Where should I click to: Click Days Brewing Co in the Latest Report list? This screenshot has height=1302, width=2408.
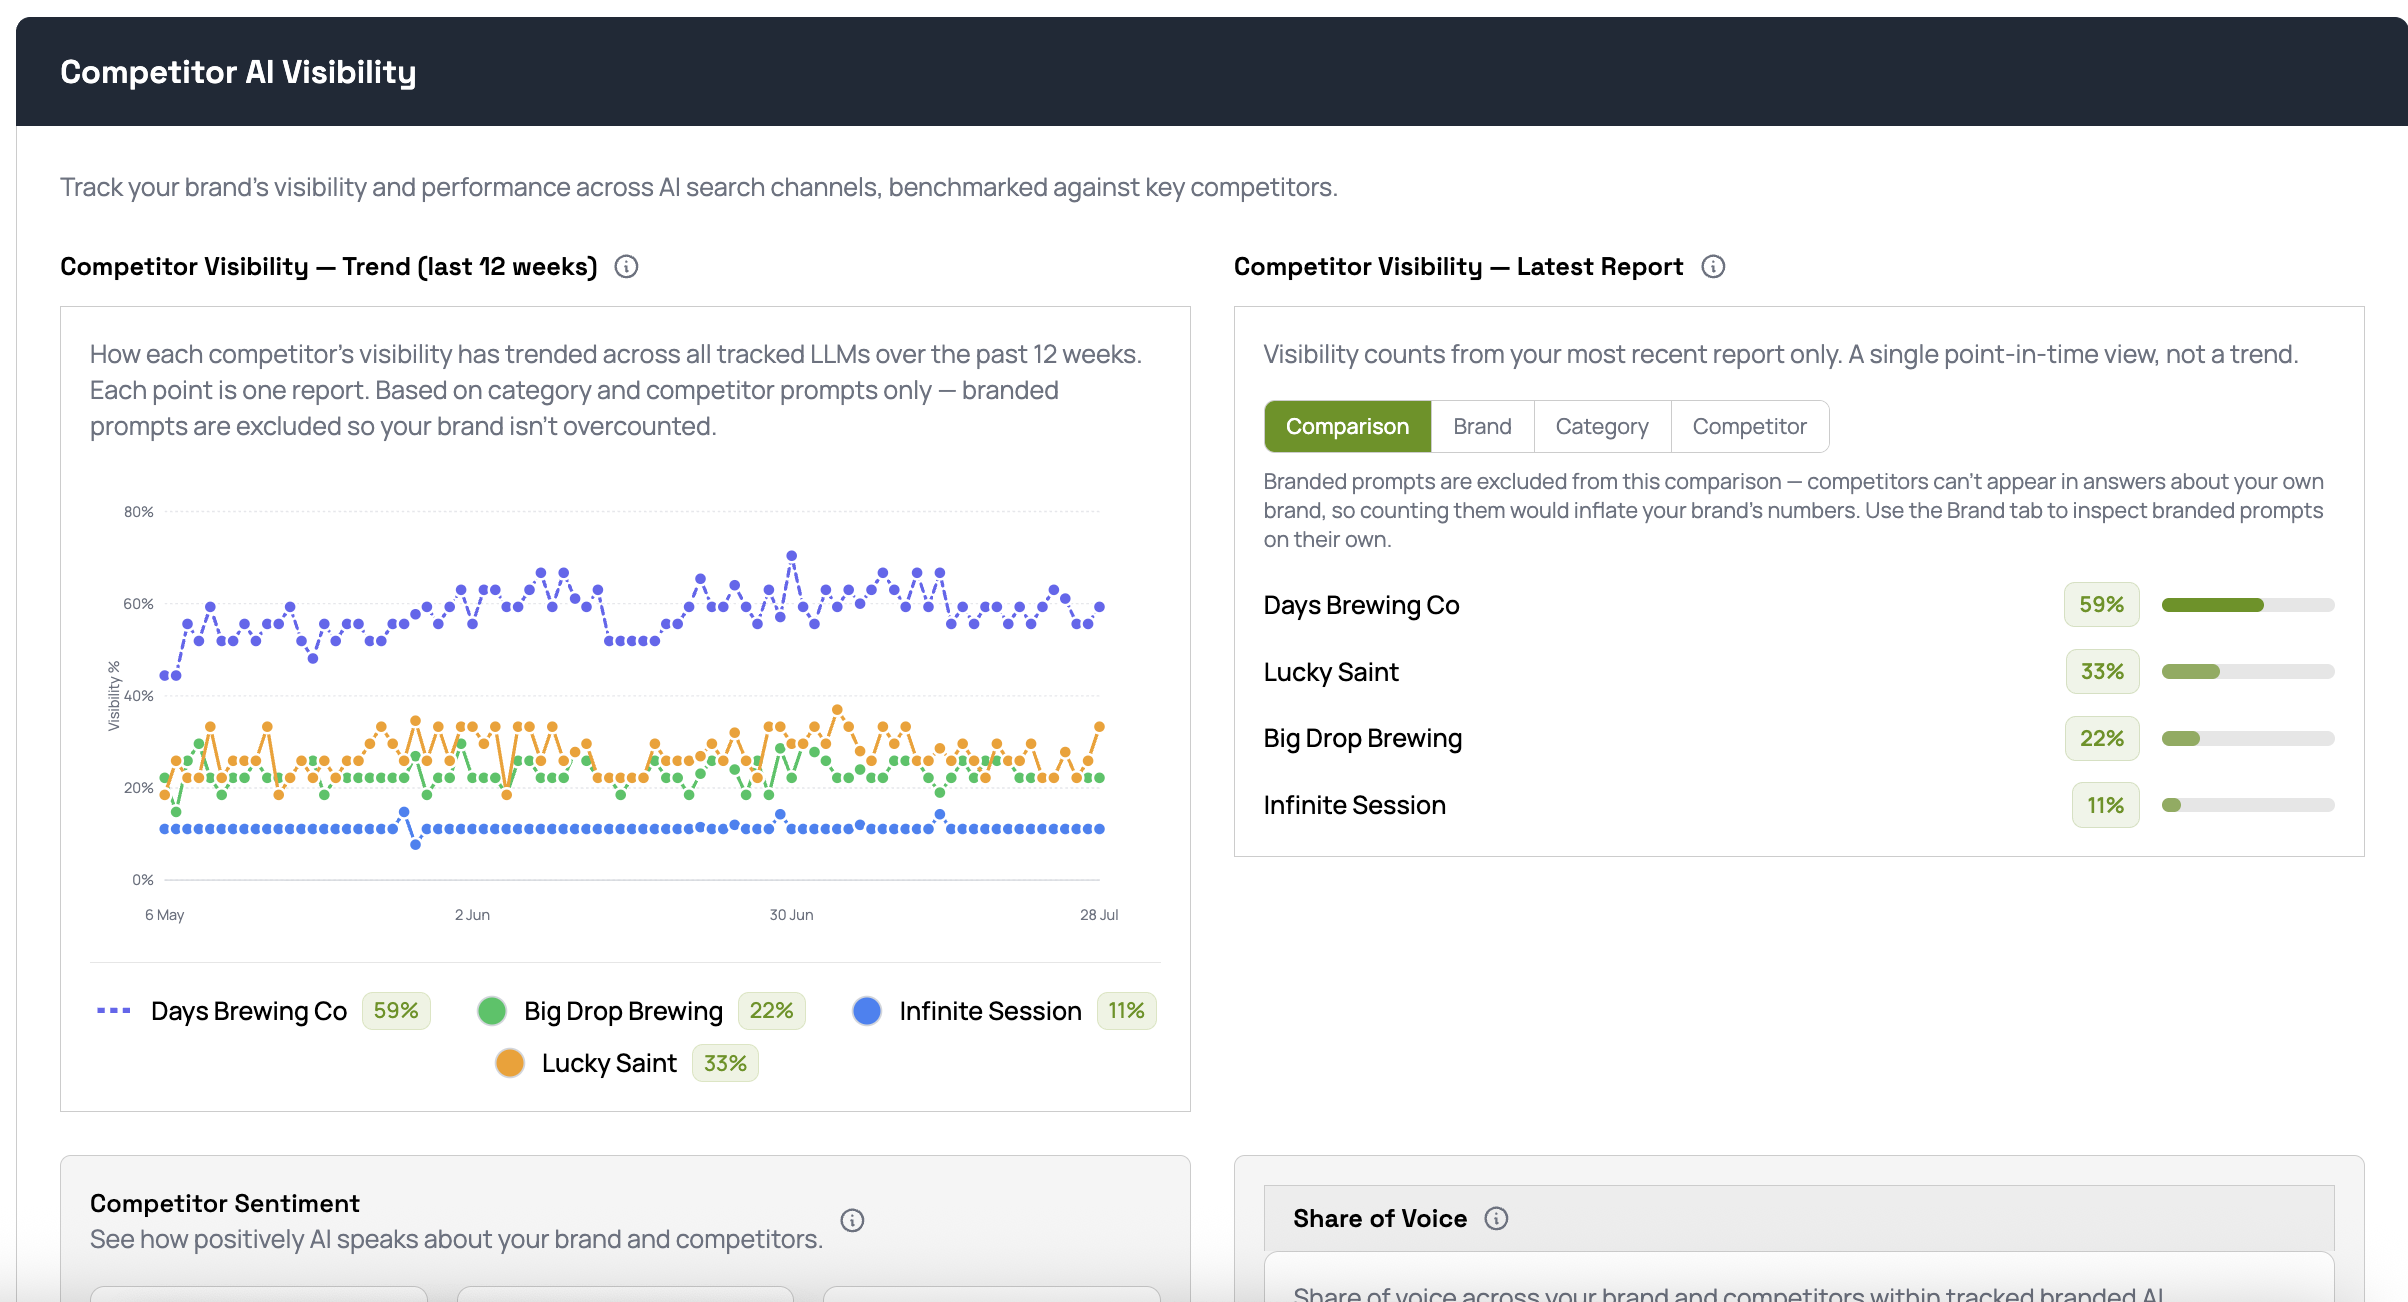tap(1361, 605)
